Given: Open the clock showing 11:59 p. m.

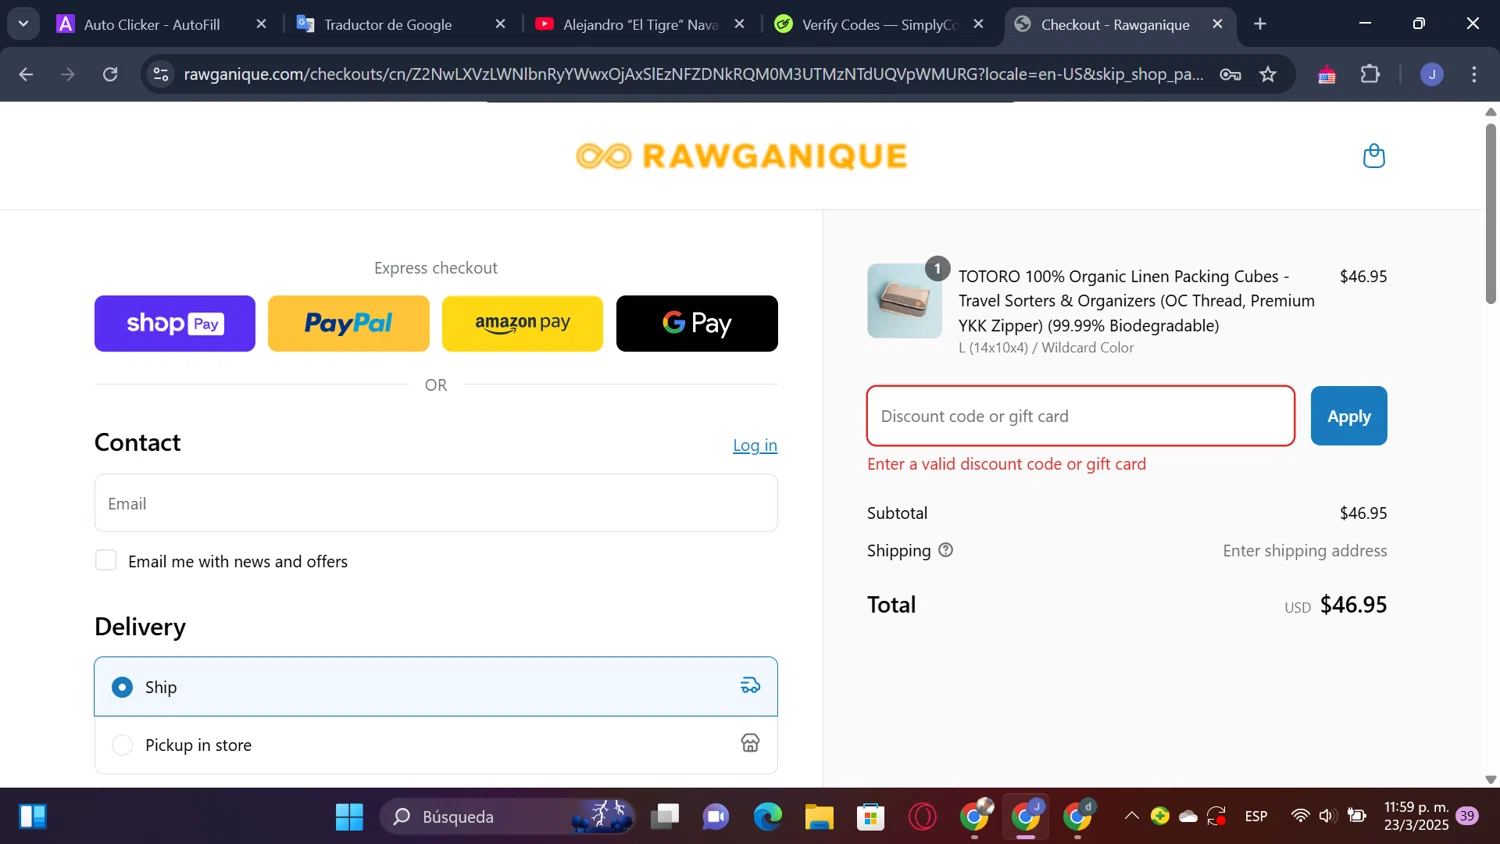Looking at the screenshot, I should pyautogui.click(x=1417, y=816).
